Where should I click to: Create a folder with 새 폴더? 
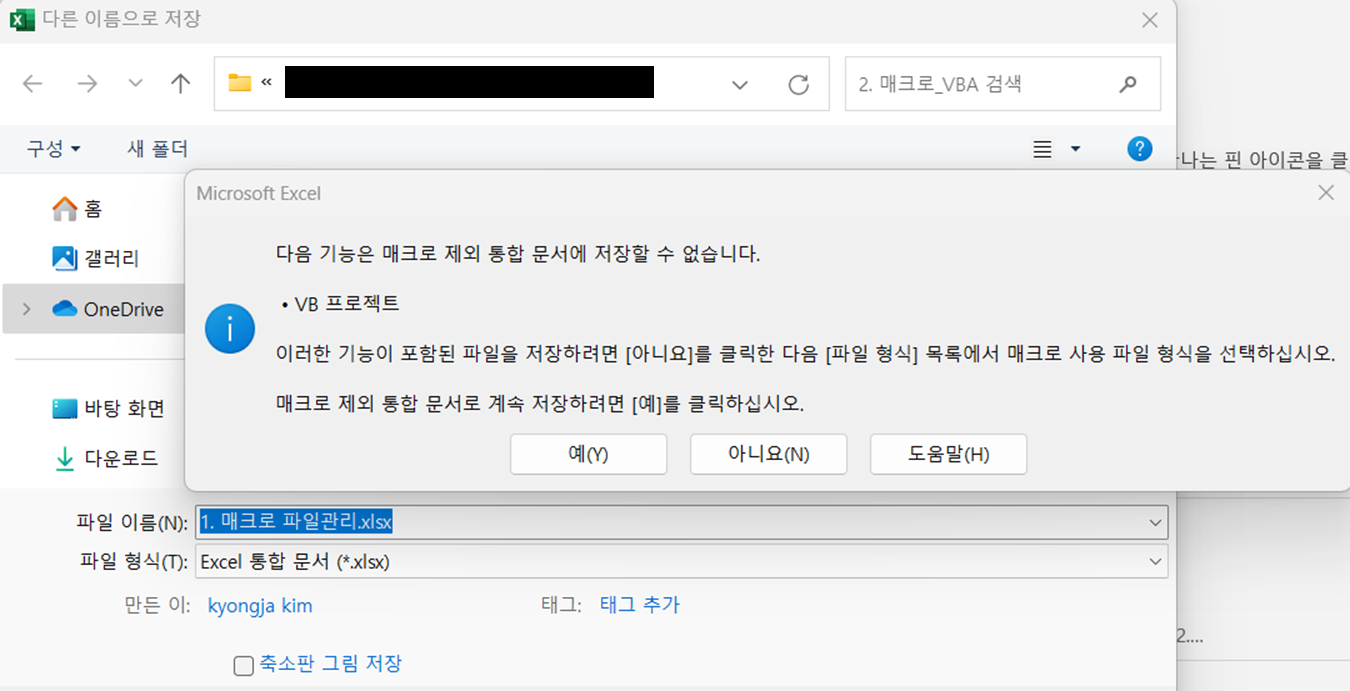tap(158, 149)
